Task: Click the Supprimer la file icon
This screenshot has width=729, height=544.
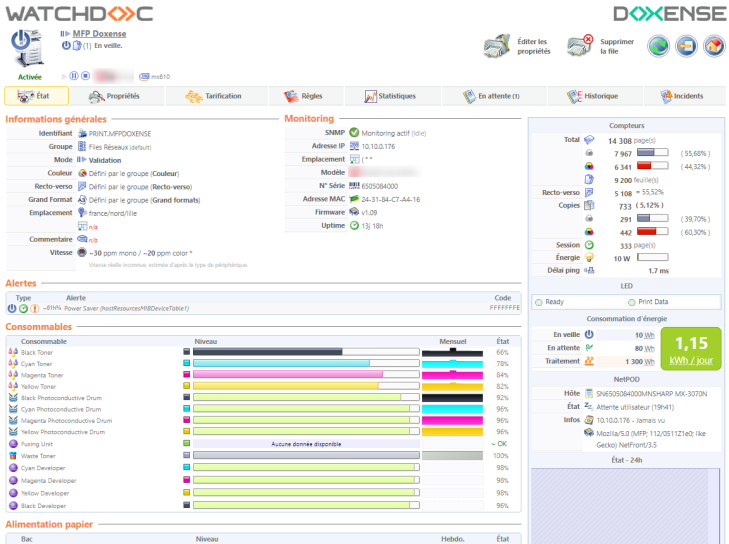Action: [x=581, y=46]
